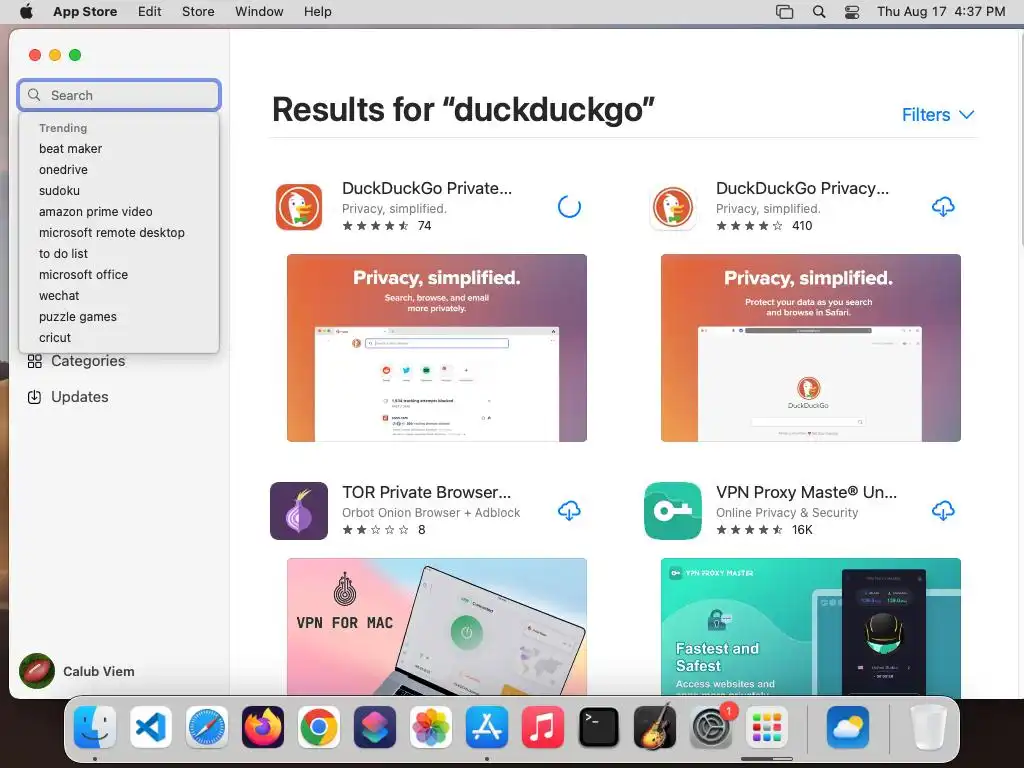This screenshot has height=768, width=1024.
Task: Select trending search 'amazon prime video'
Action: click(x=95, y=212)
